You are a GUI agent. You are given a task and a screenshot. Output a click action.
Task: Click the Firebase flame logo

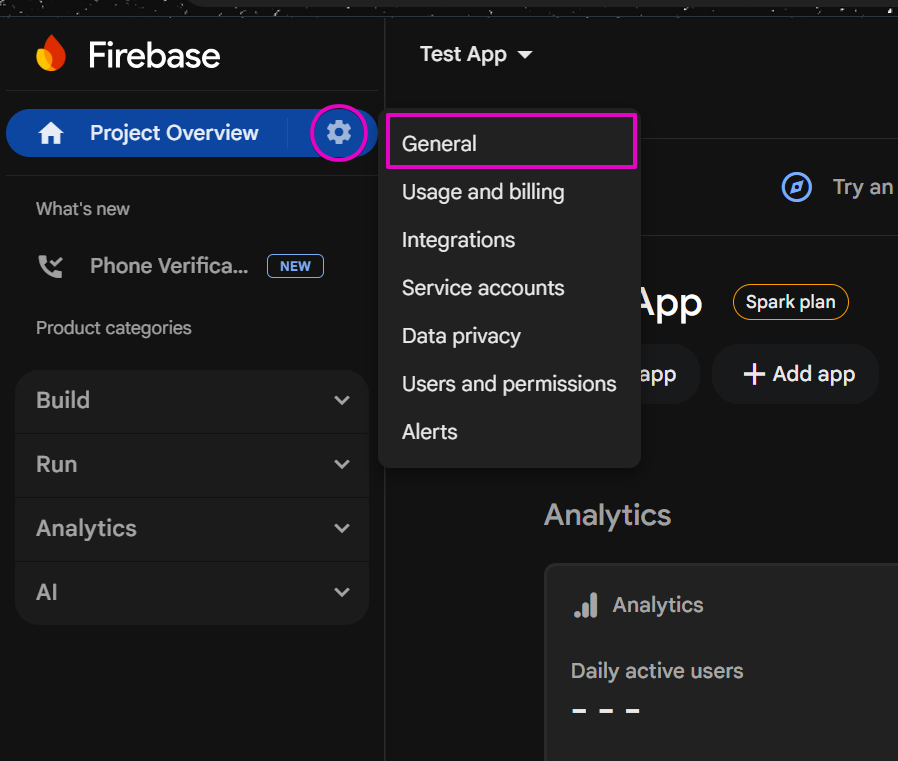[51, 54]
